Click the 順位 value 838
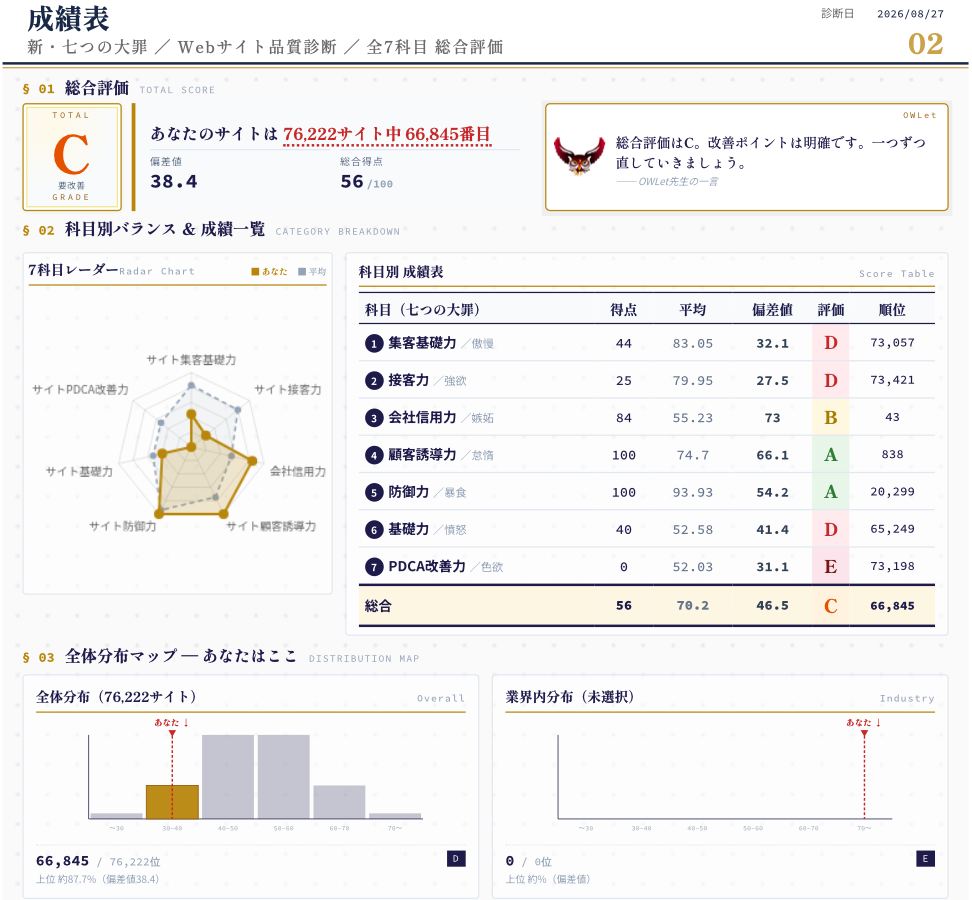The height and width of the screenshot is (900, 972). (x=892, y=454)
